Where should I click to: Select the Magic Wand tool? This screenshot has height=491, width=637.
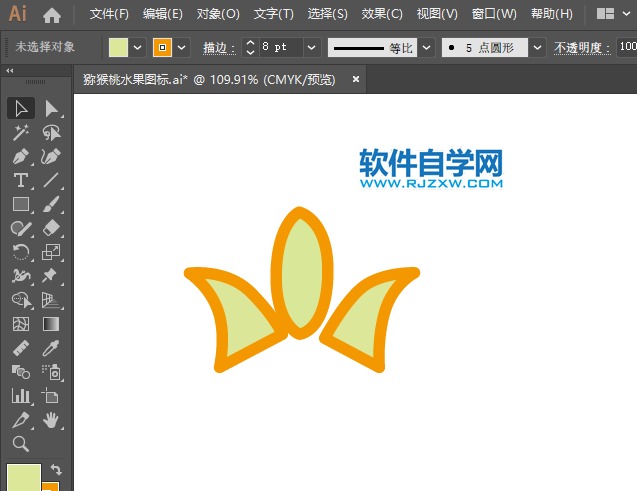pos(21,132)
